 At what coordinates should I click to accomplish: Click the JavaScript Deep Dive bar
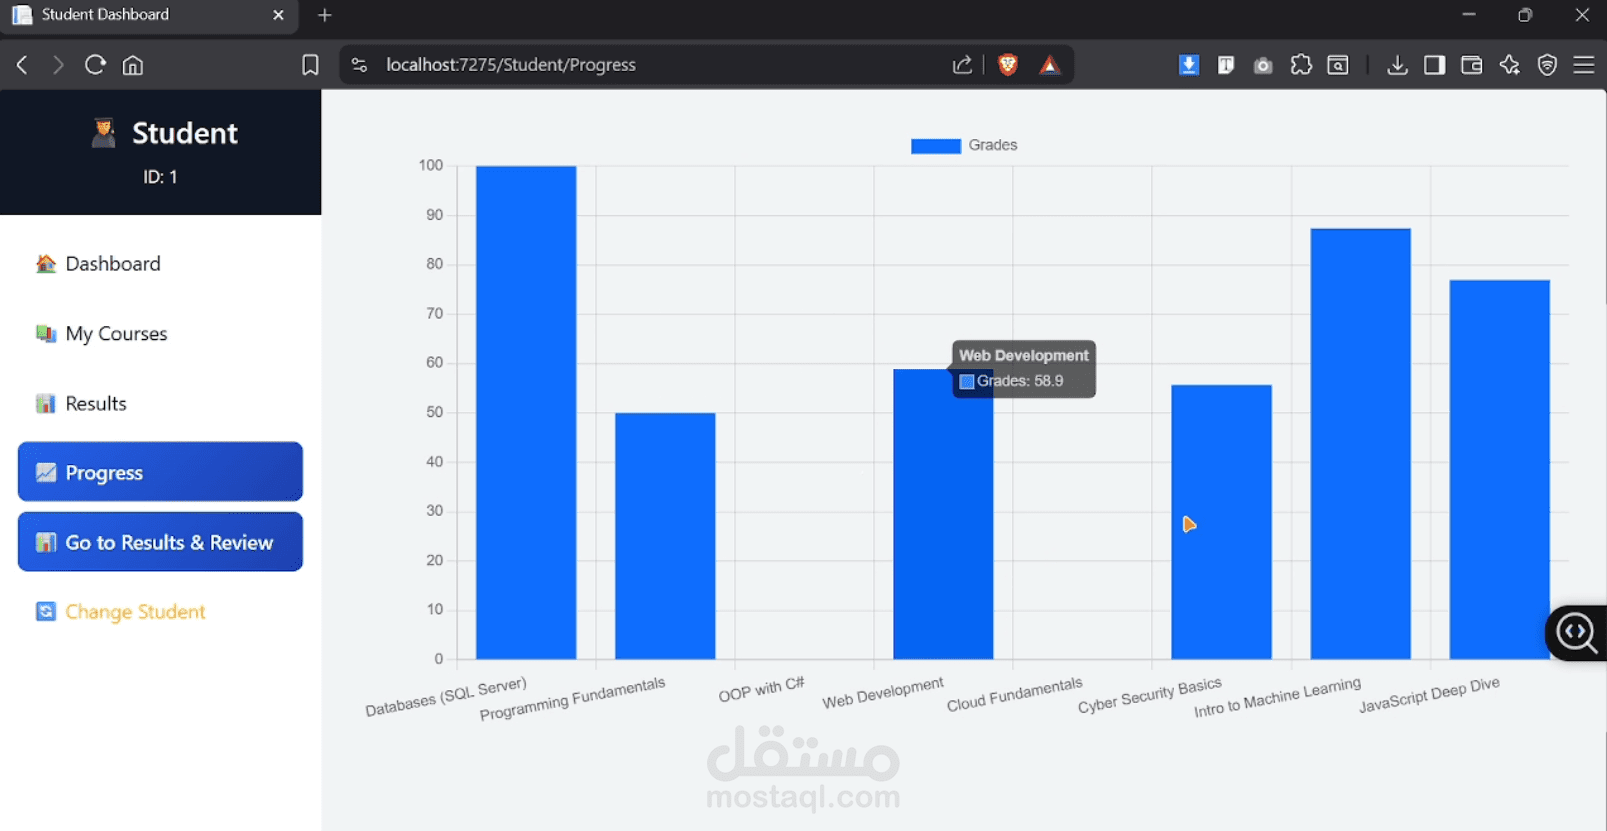1499,470
